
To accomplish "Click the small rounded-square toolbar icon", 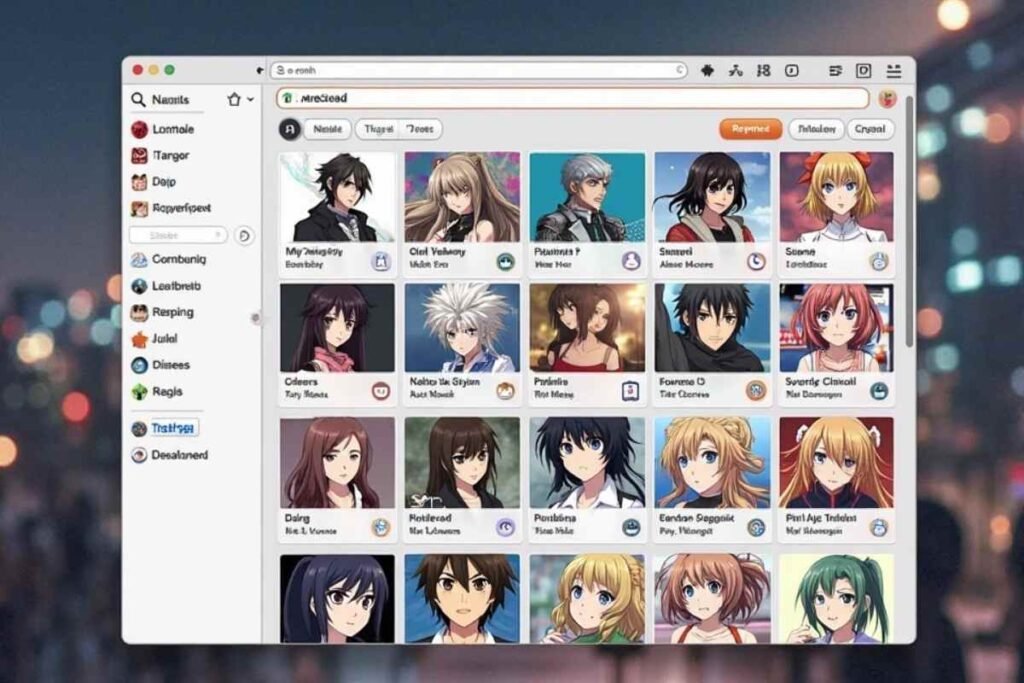I will pos(792,71).
